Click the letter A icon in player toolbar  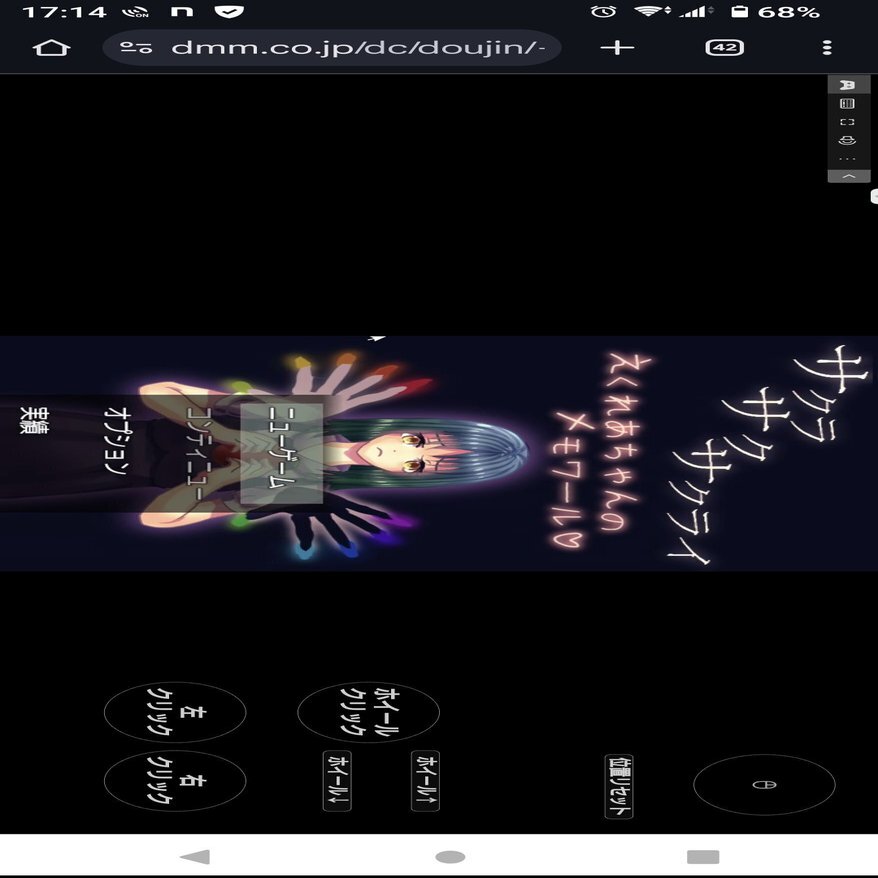pos(848,85)
